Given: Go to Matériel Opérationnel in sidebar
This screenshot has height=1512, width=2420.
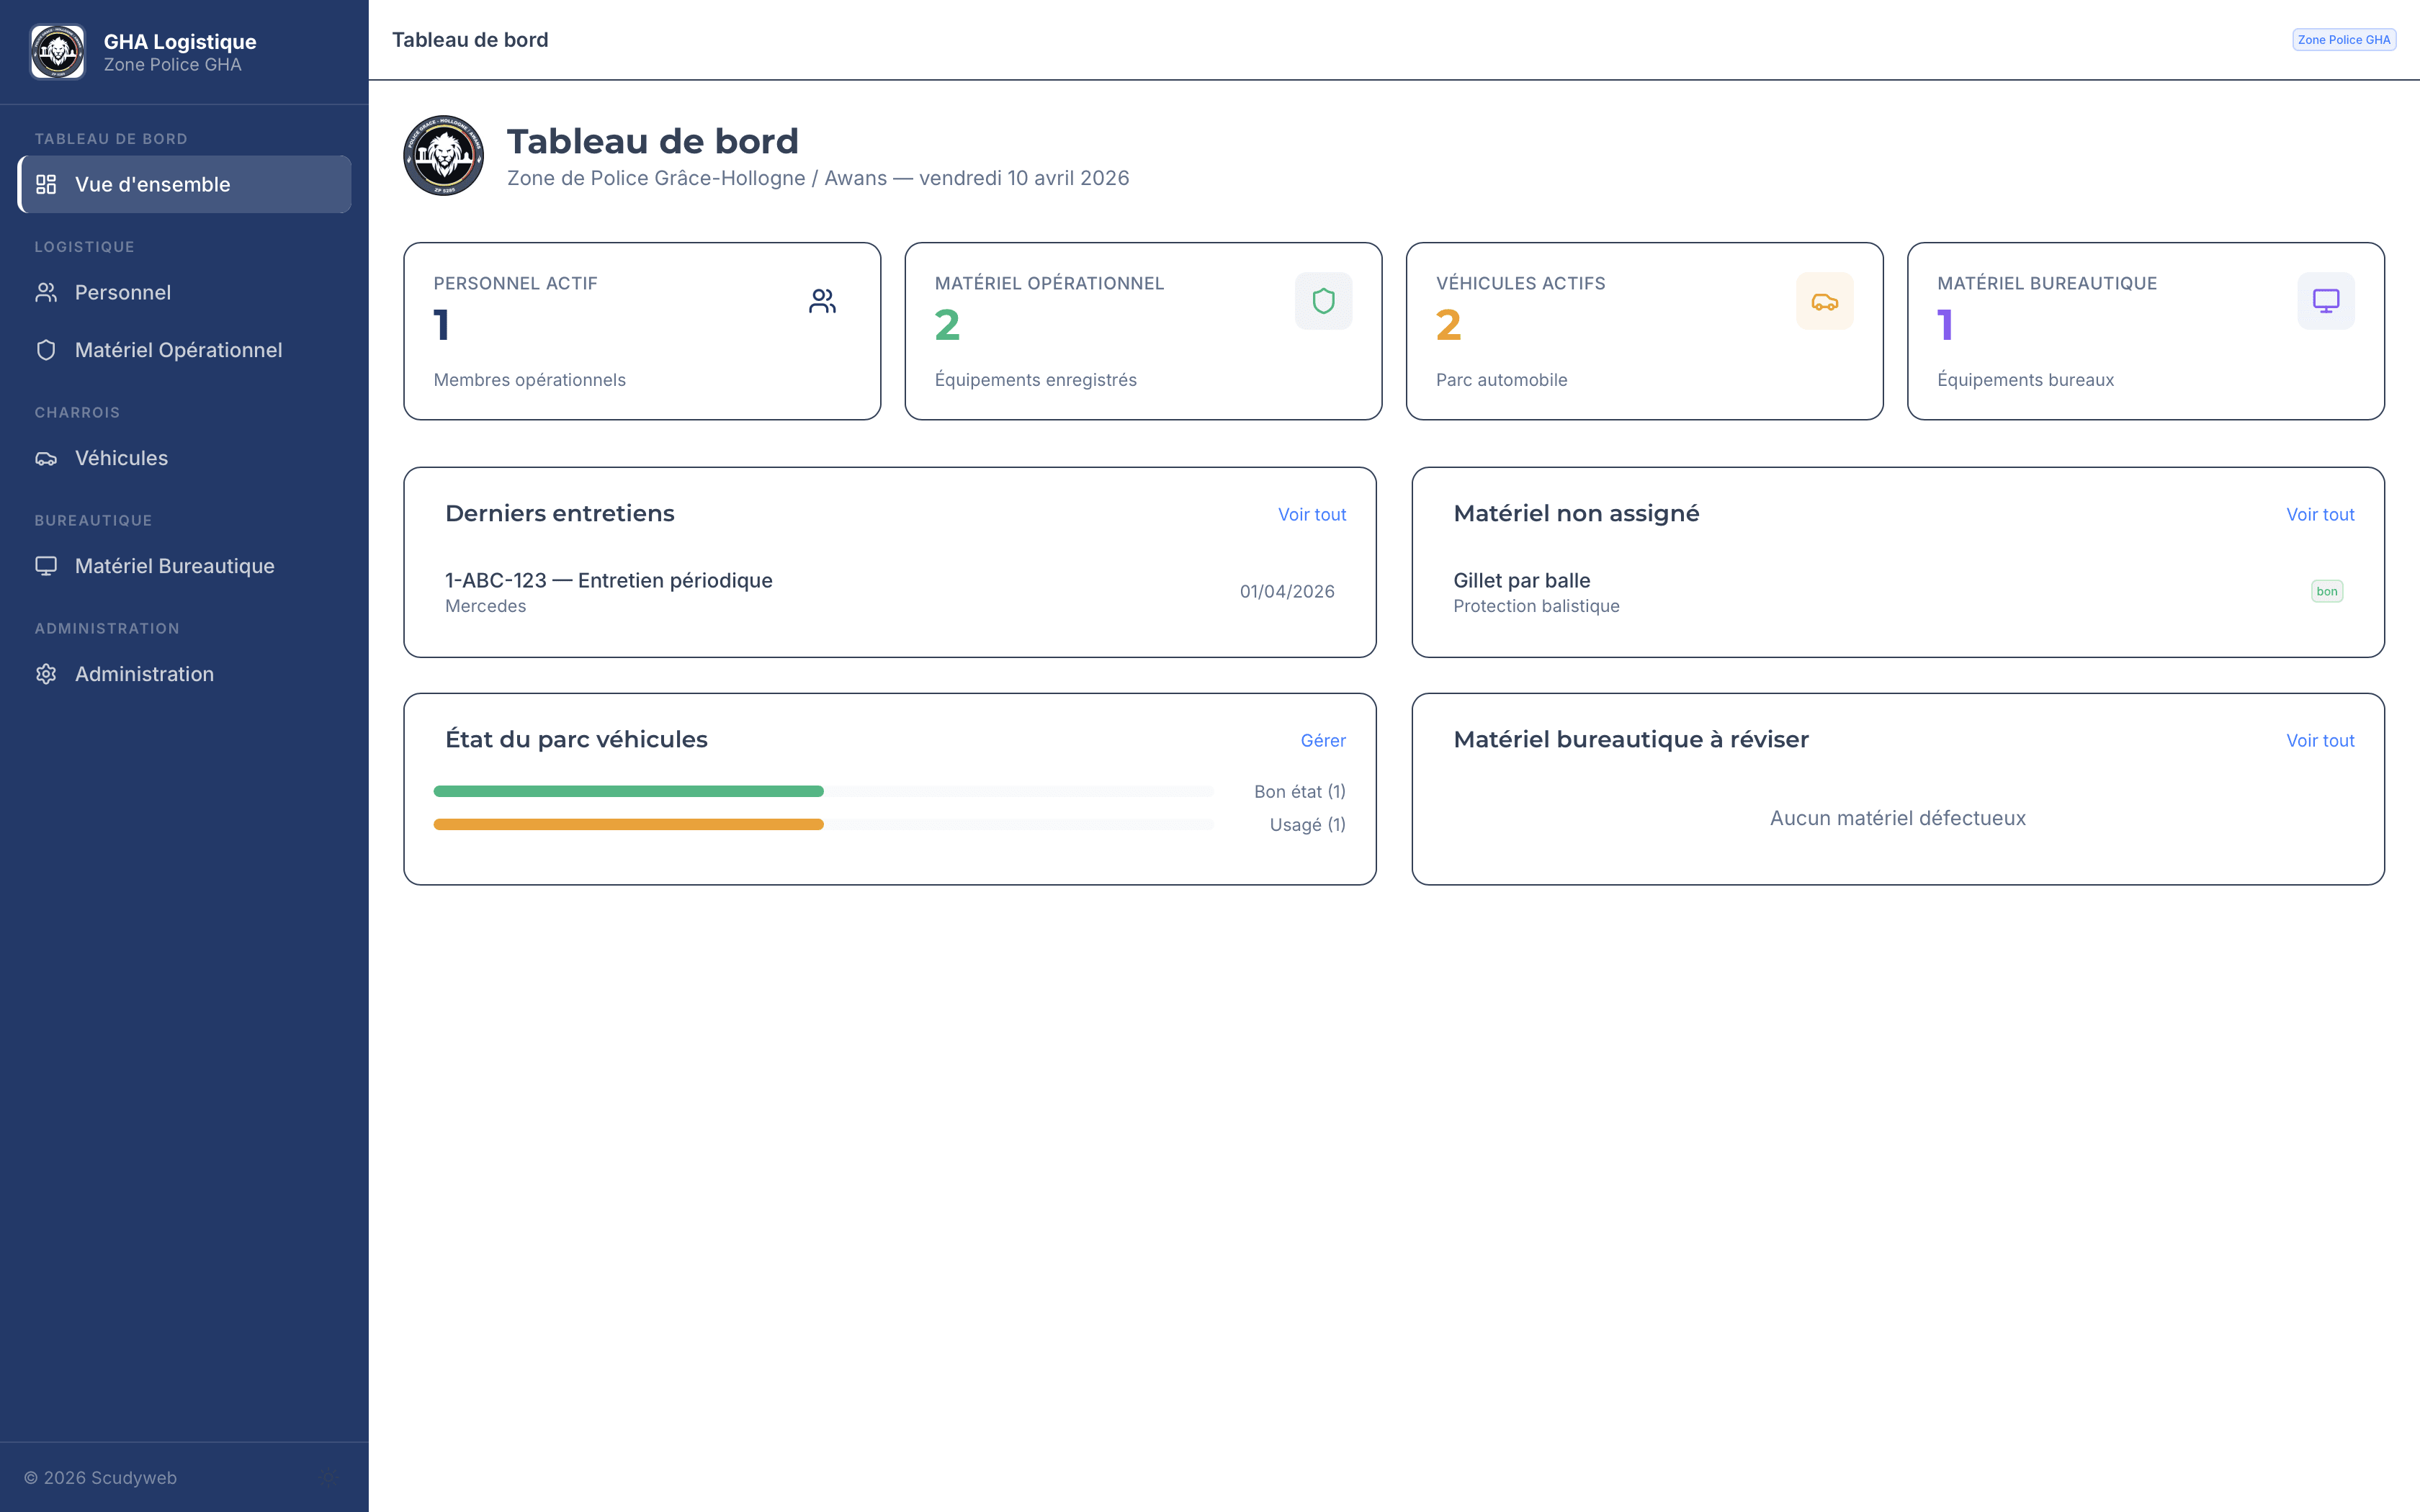Looking at the screenshot, I should pyautogui.click(x=178, y=350).
